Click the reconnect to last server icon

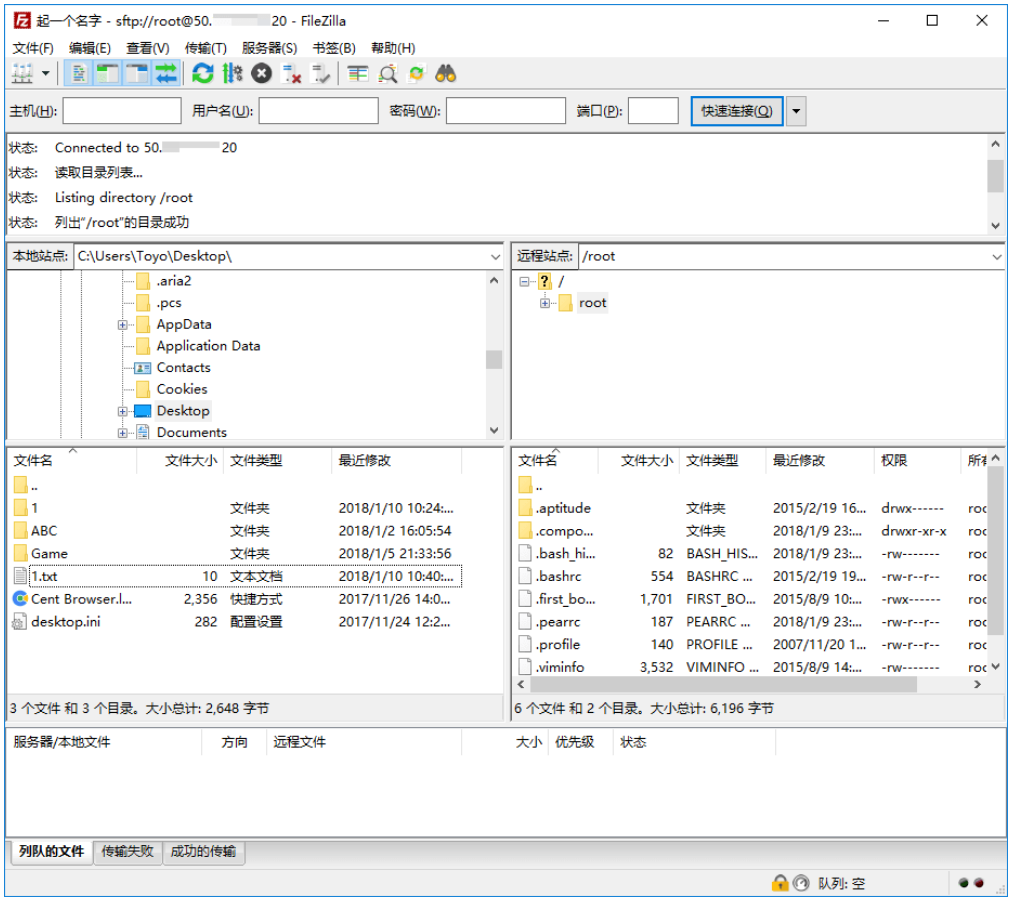pyautogui.click(x=320, y=74)
